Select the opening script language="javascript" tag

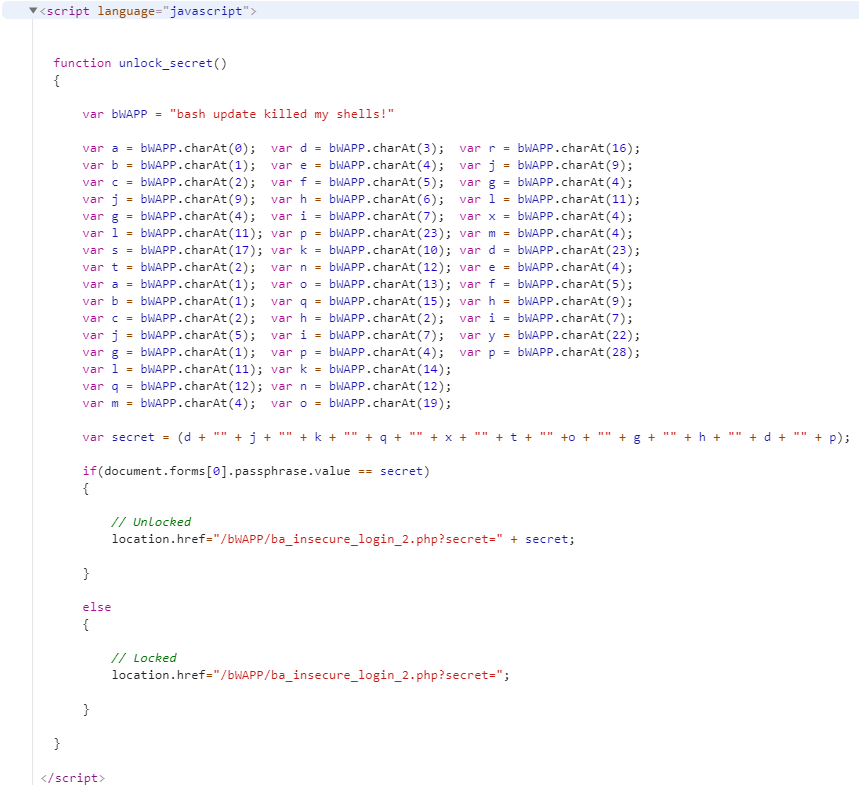(x=148, y=11)
